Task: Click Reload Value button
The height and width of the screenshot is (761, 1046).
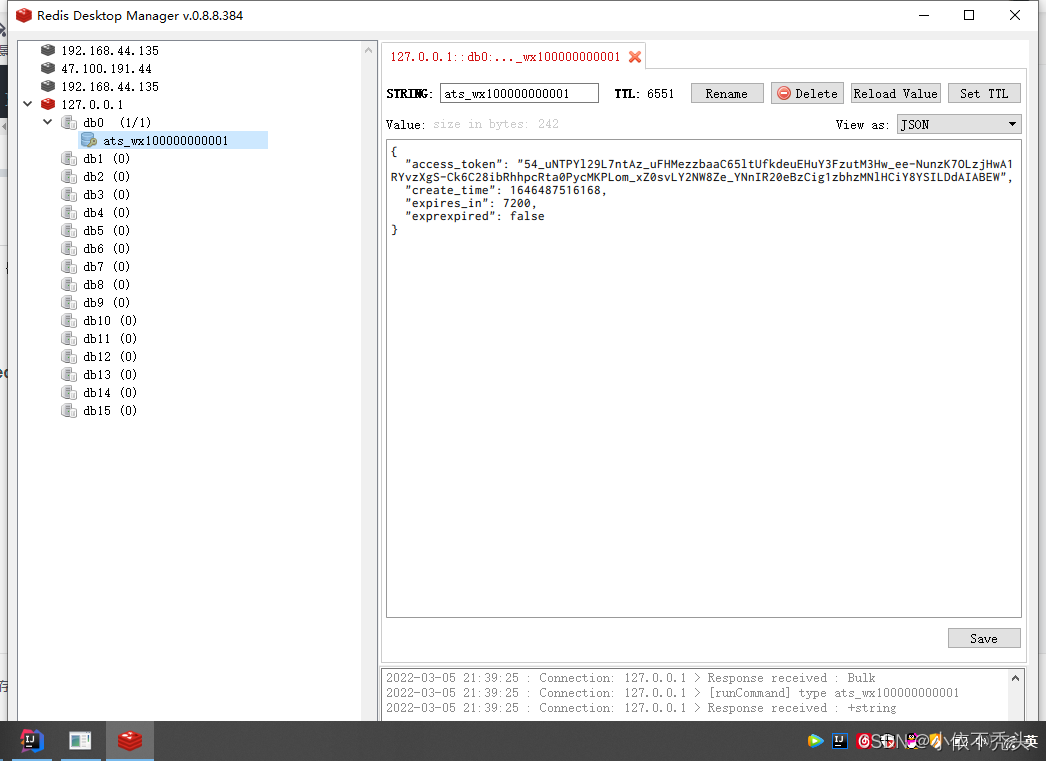Action: click(896, 93)
